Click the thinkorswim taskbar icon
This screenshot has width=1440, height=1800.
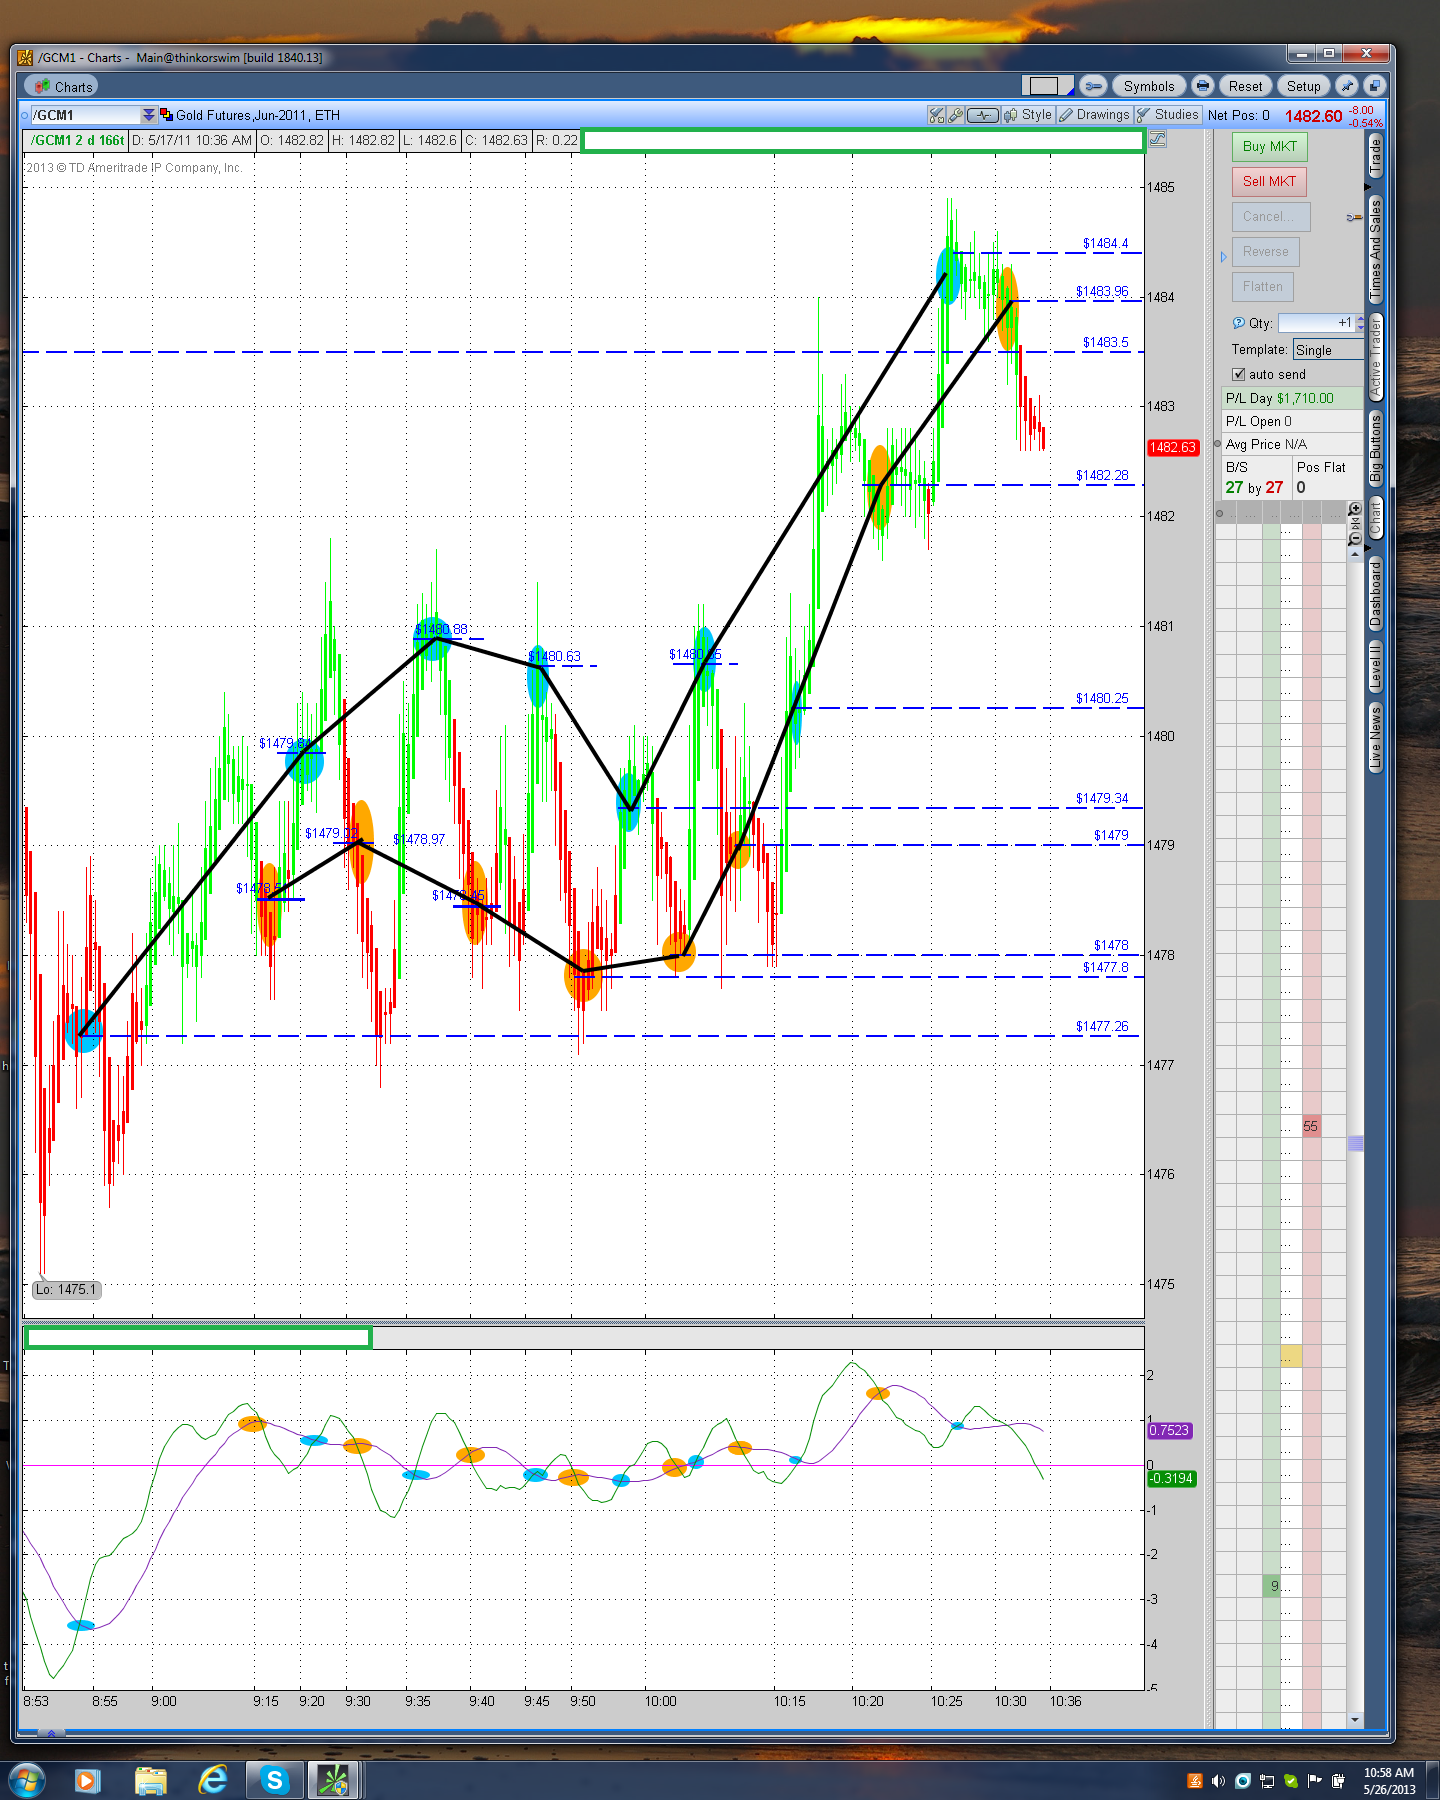tap(333, 1781)
